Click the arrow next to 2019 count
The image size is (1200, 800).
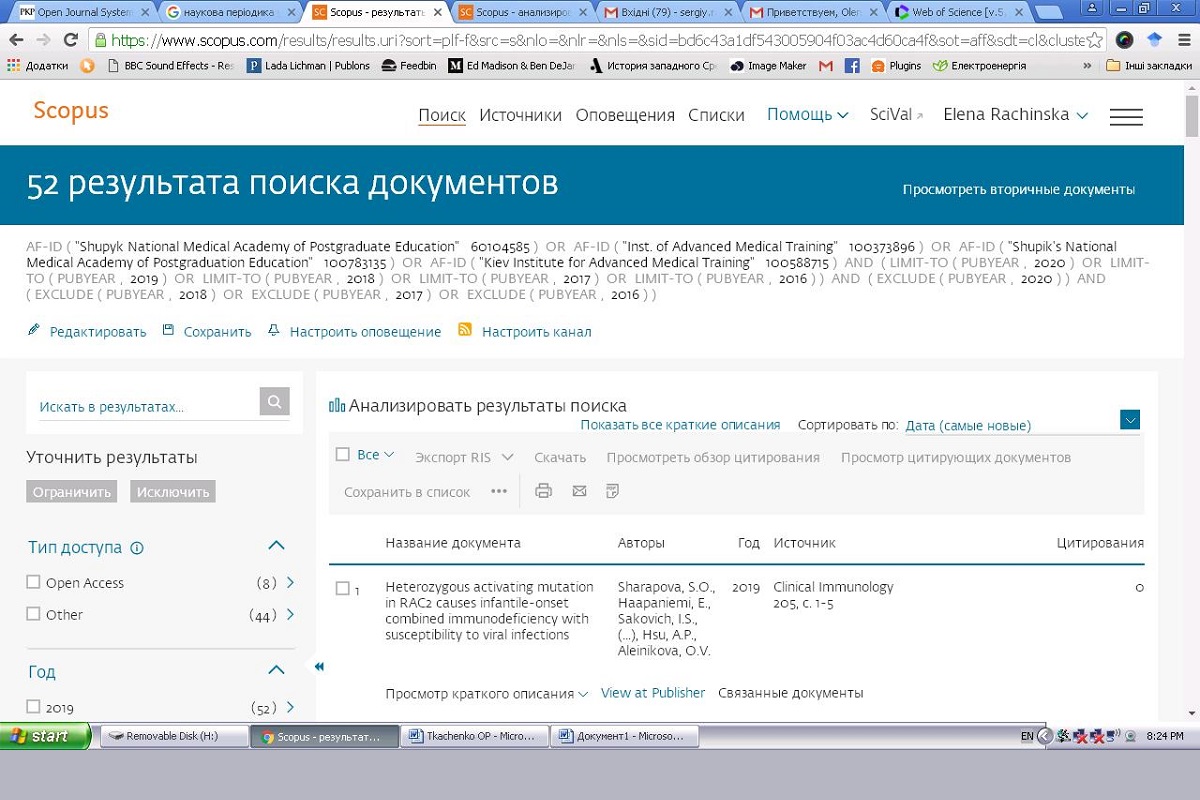pyautogui.click(x=290, y=707)
